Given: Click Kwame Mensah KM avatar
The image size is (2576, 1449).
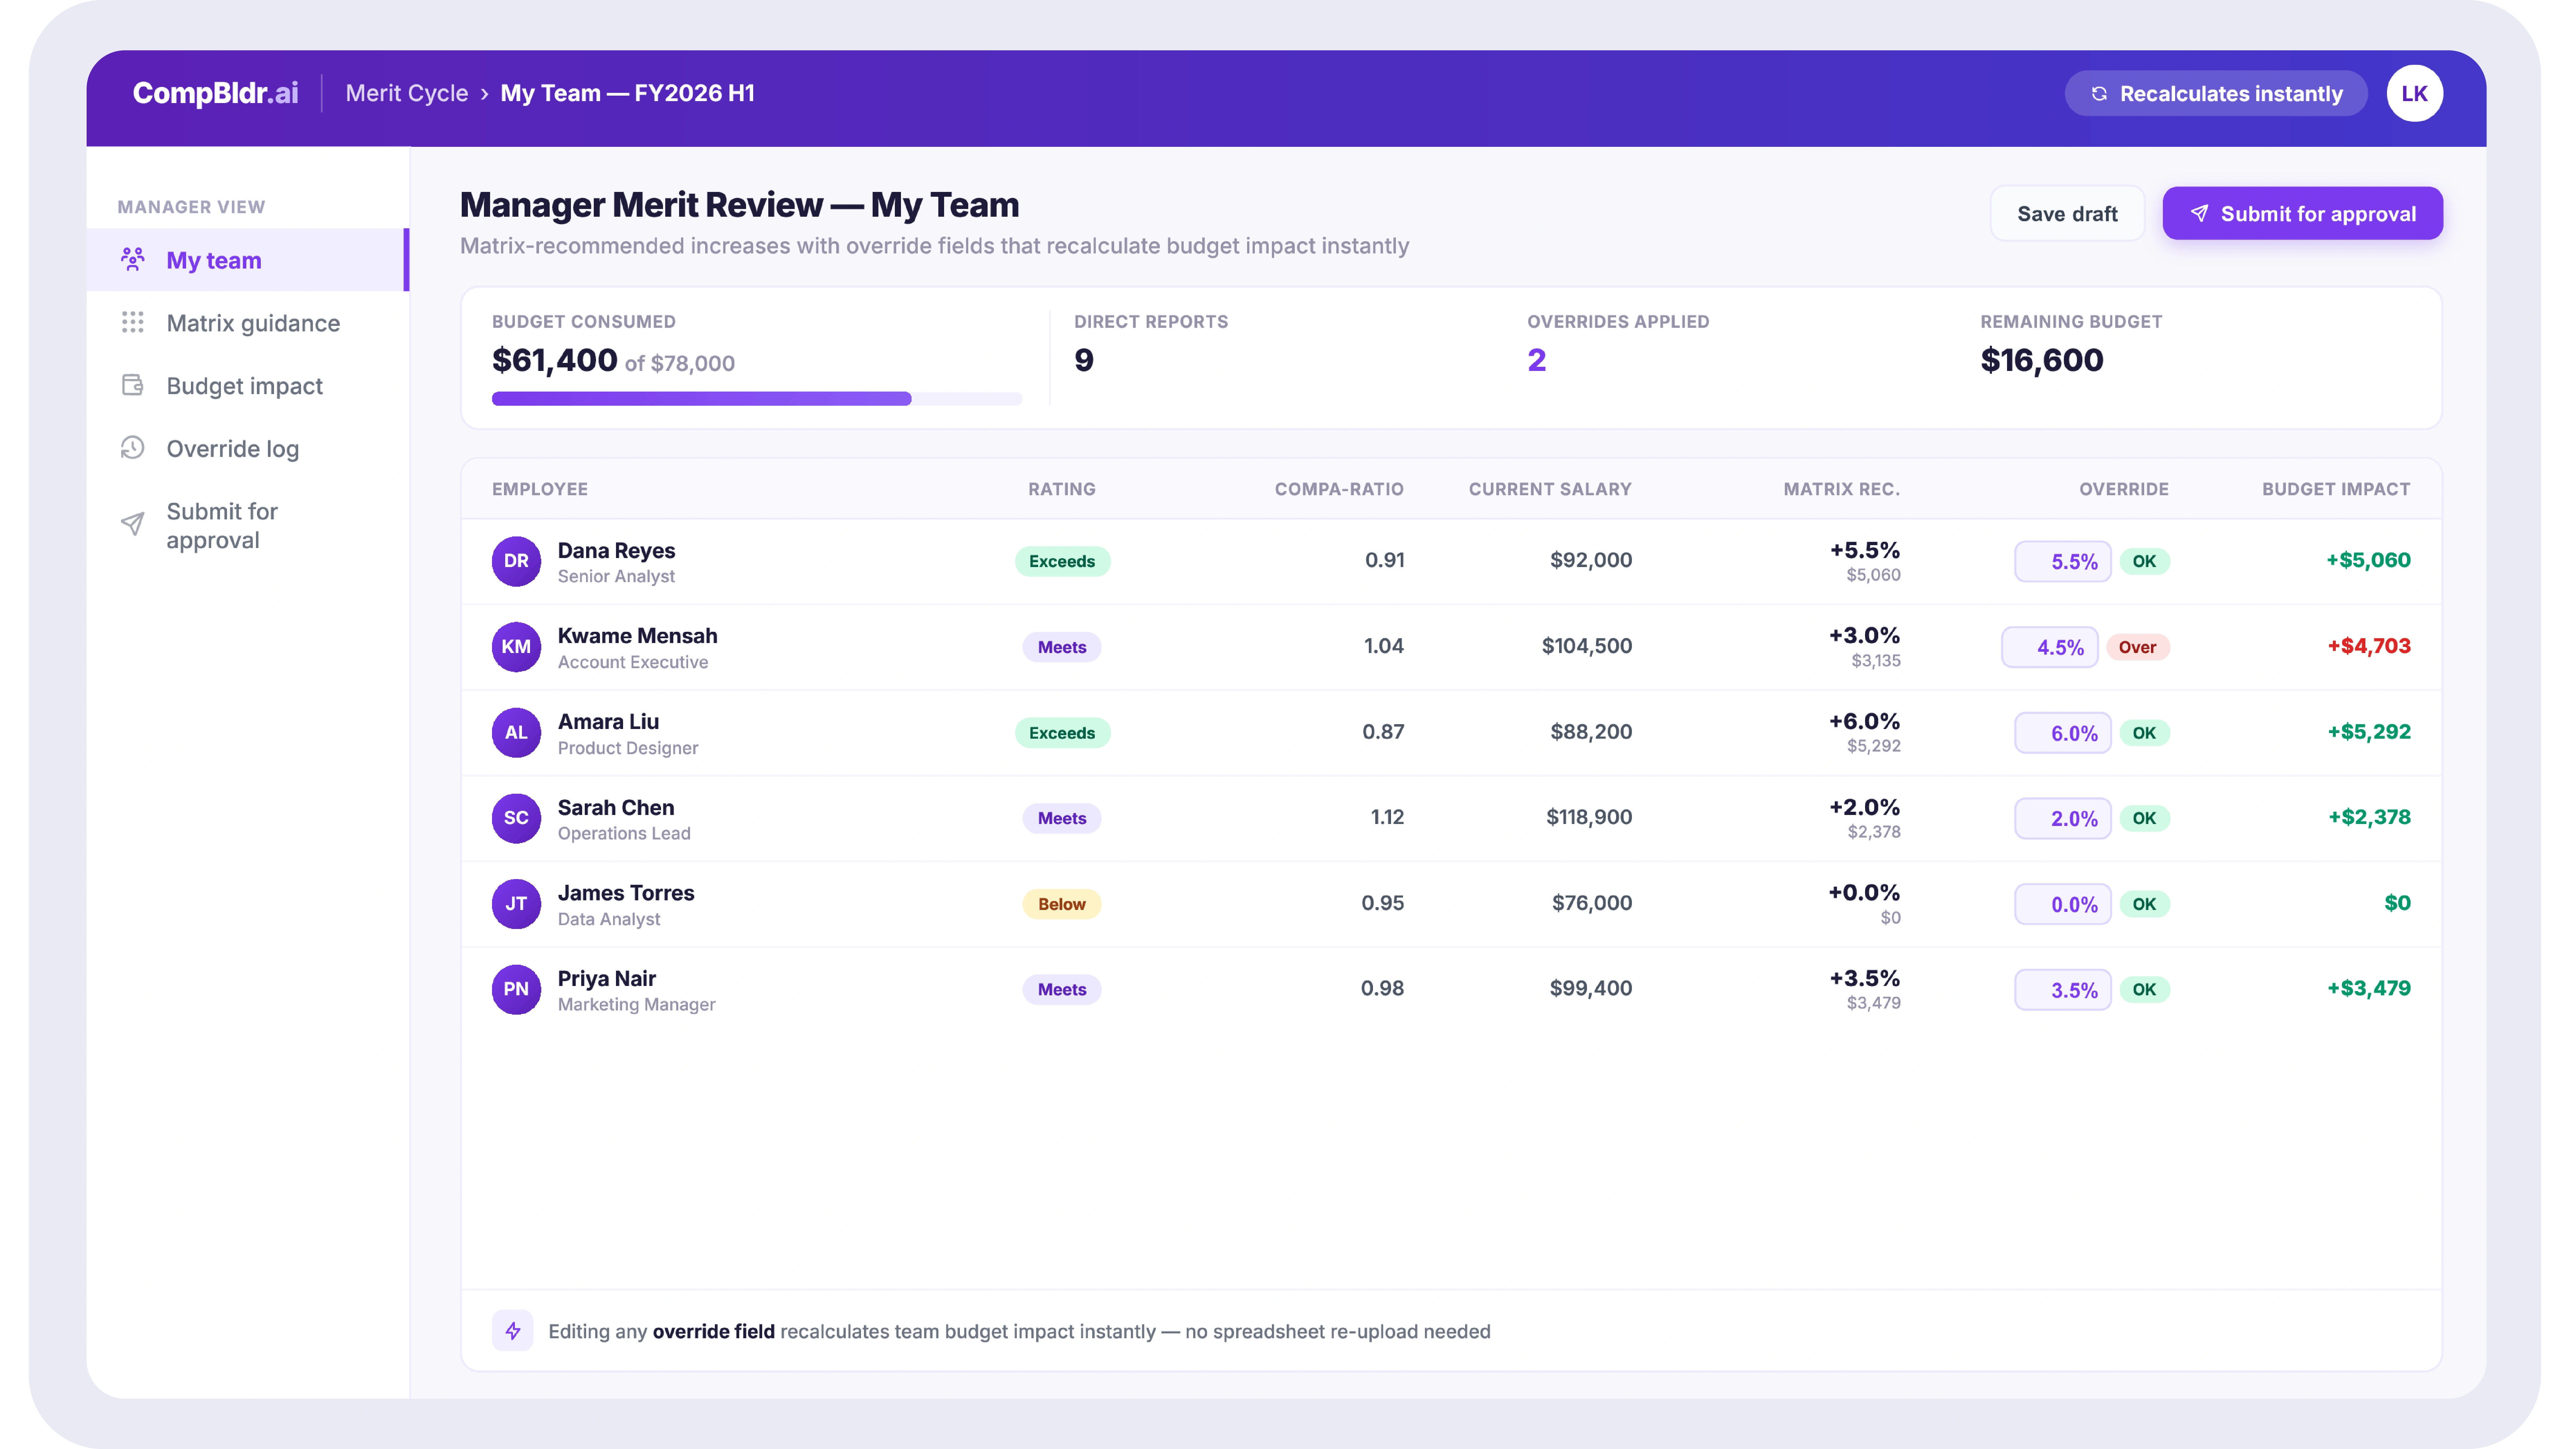Looking at the screenshot, I should [x=516, y=647].
